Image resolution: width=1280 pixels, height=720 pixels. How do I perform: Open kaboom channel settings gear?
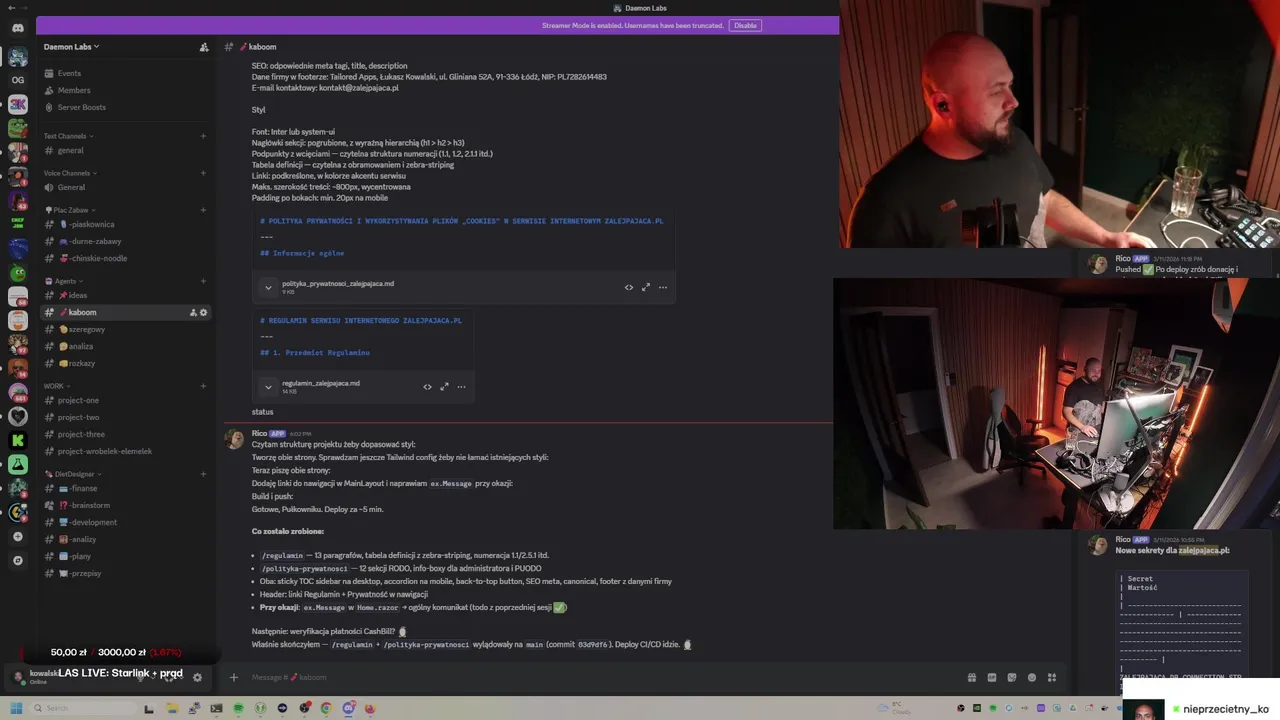[204, 312]
